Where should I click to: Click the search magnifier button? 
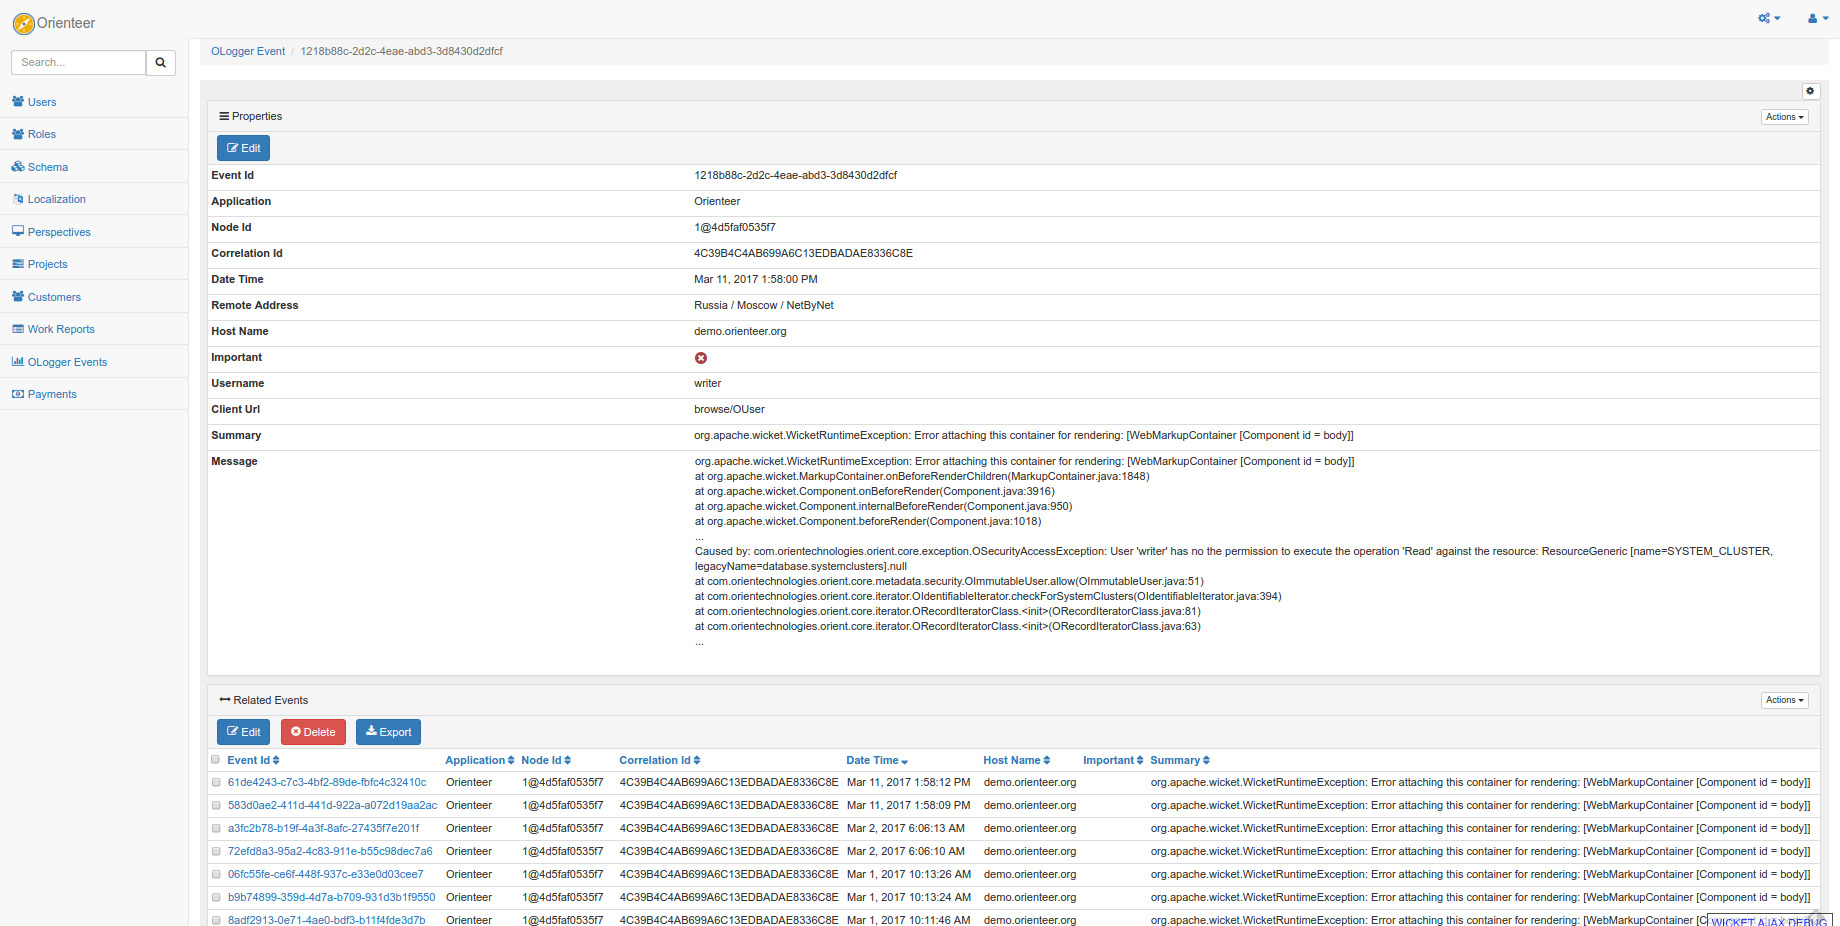click(160, 63)
